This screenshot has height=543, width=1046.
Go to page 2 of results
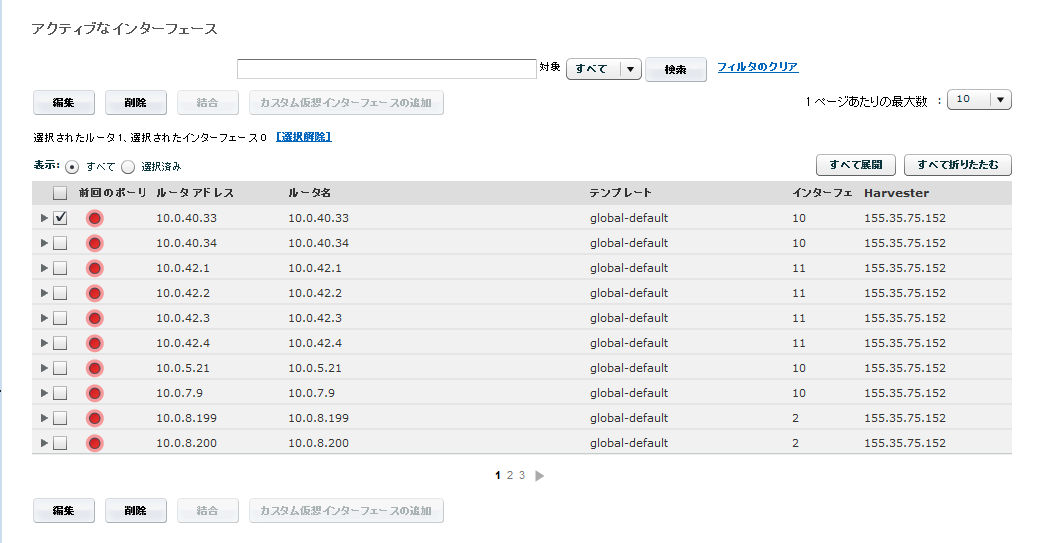tap(510, 476)
